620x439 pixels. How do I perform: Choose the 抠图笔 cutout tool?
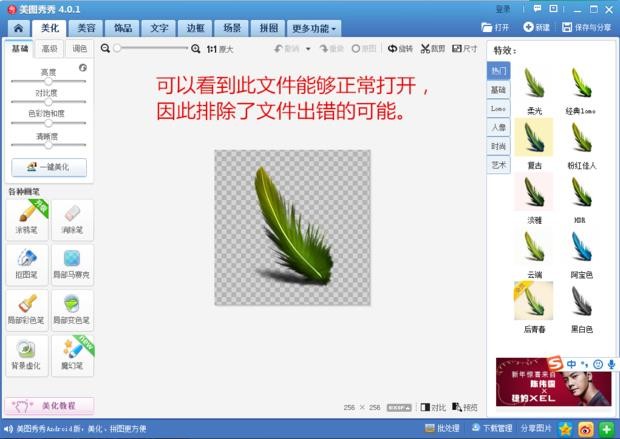pos(27,263)
